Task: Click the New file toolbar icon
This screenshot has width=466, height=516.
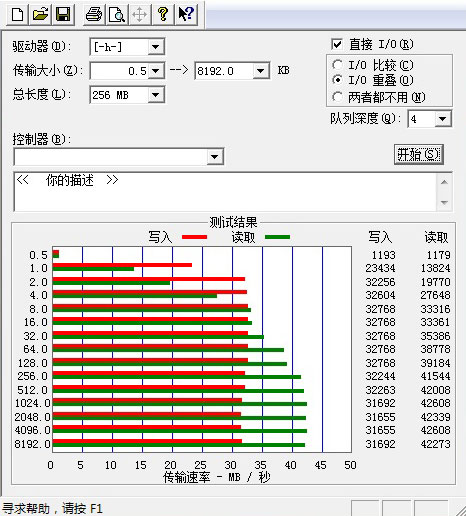Action: pyautogui.click(x=17, y=14)
